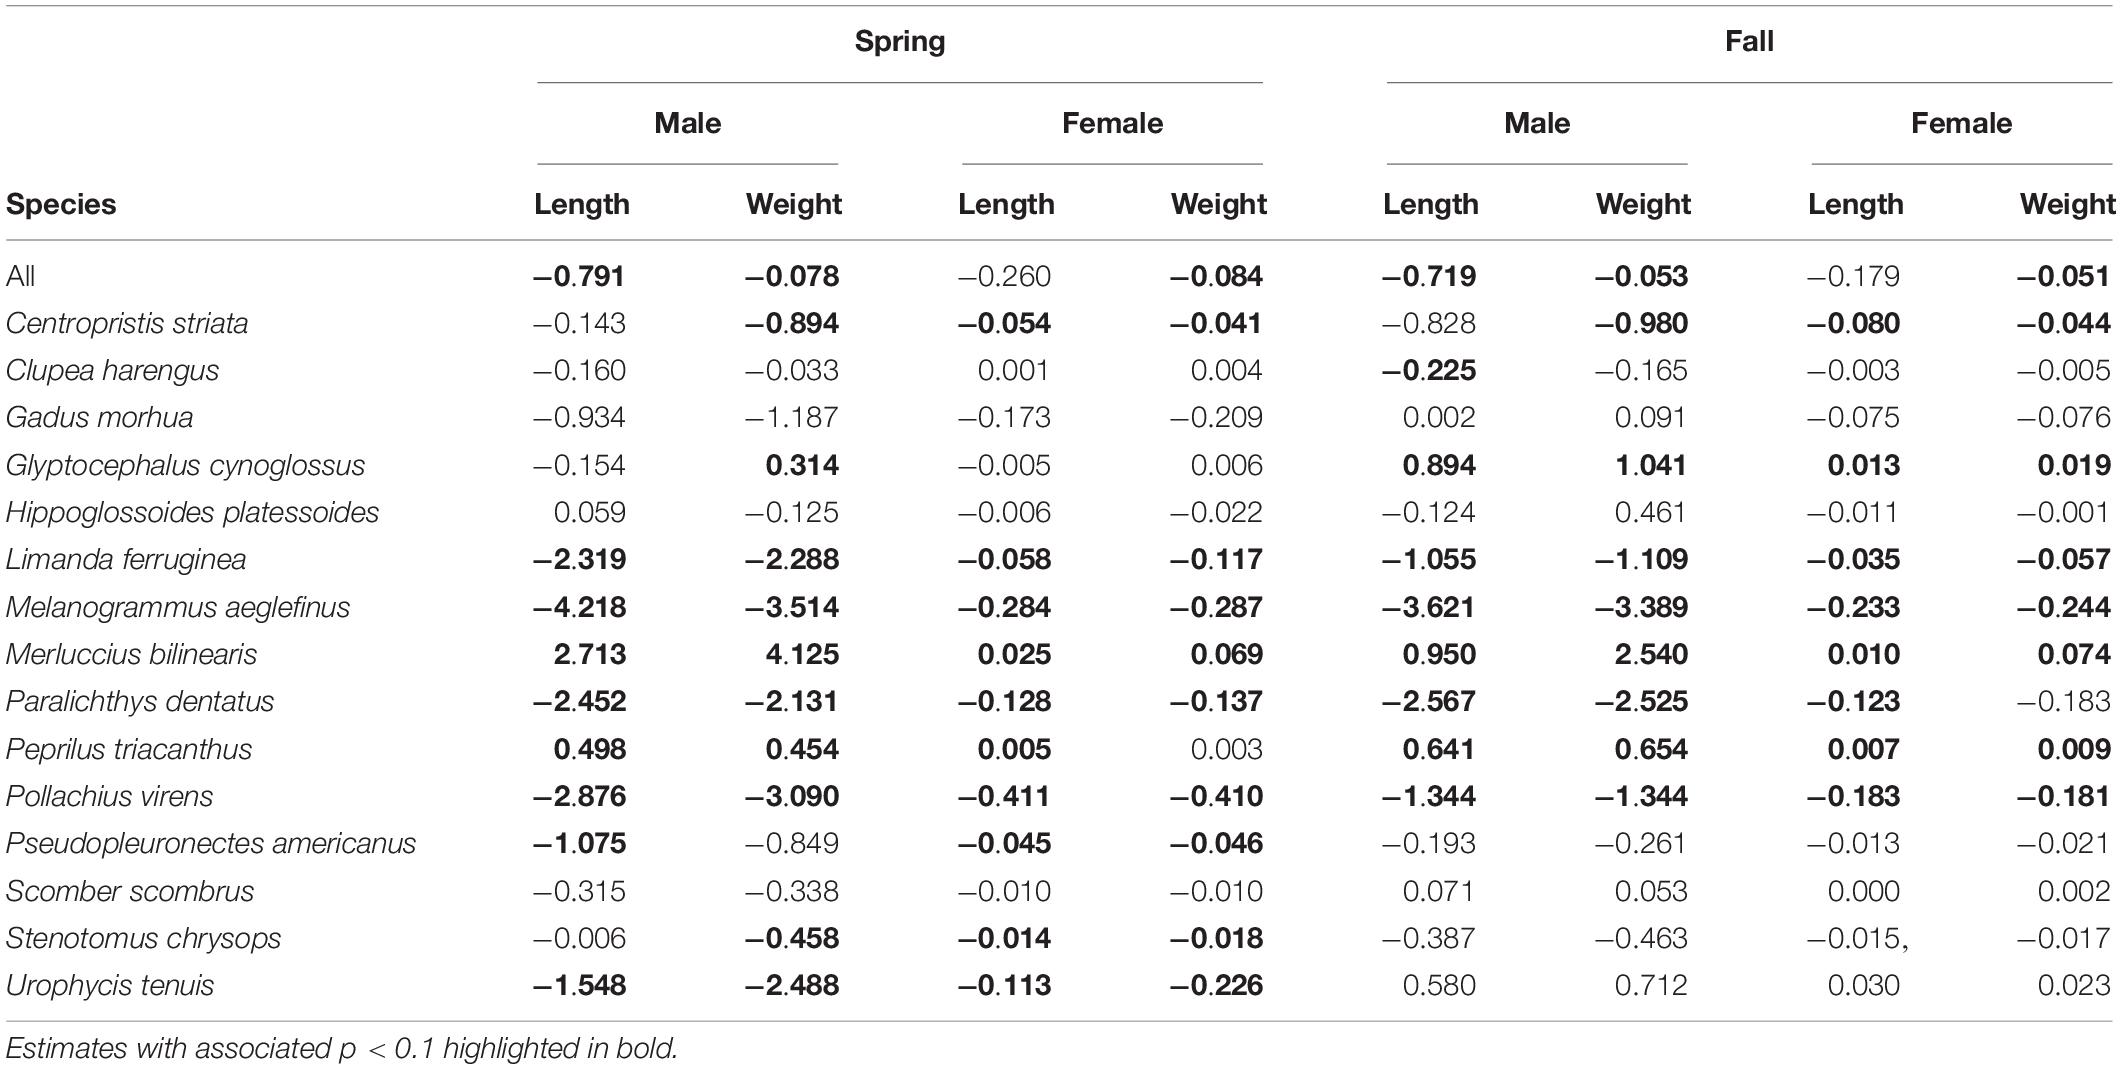Screen dimensions: 2121x1069
Task: Click the value 4.125 for Merluccius bilinearis
Action: coord(794,655)
